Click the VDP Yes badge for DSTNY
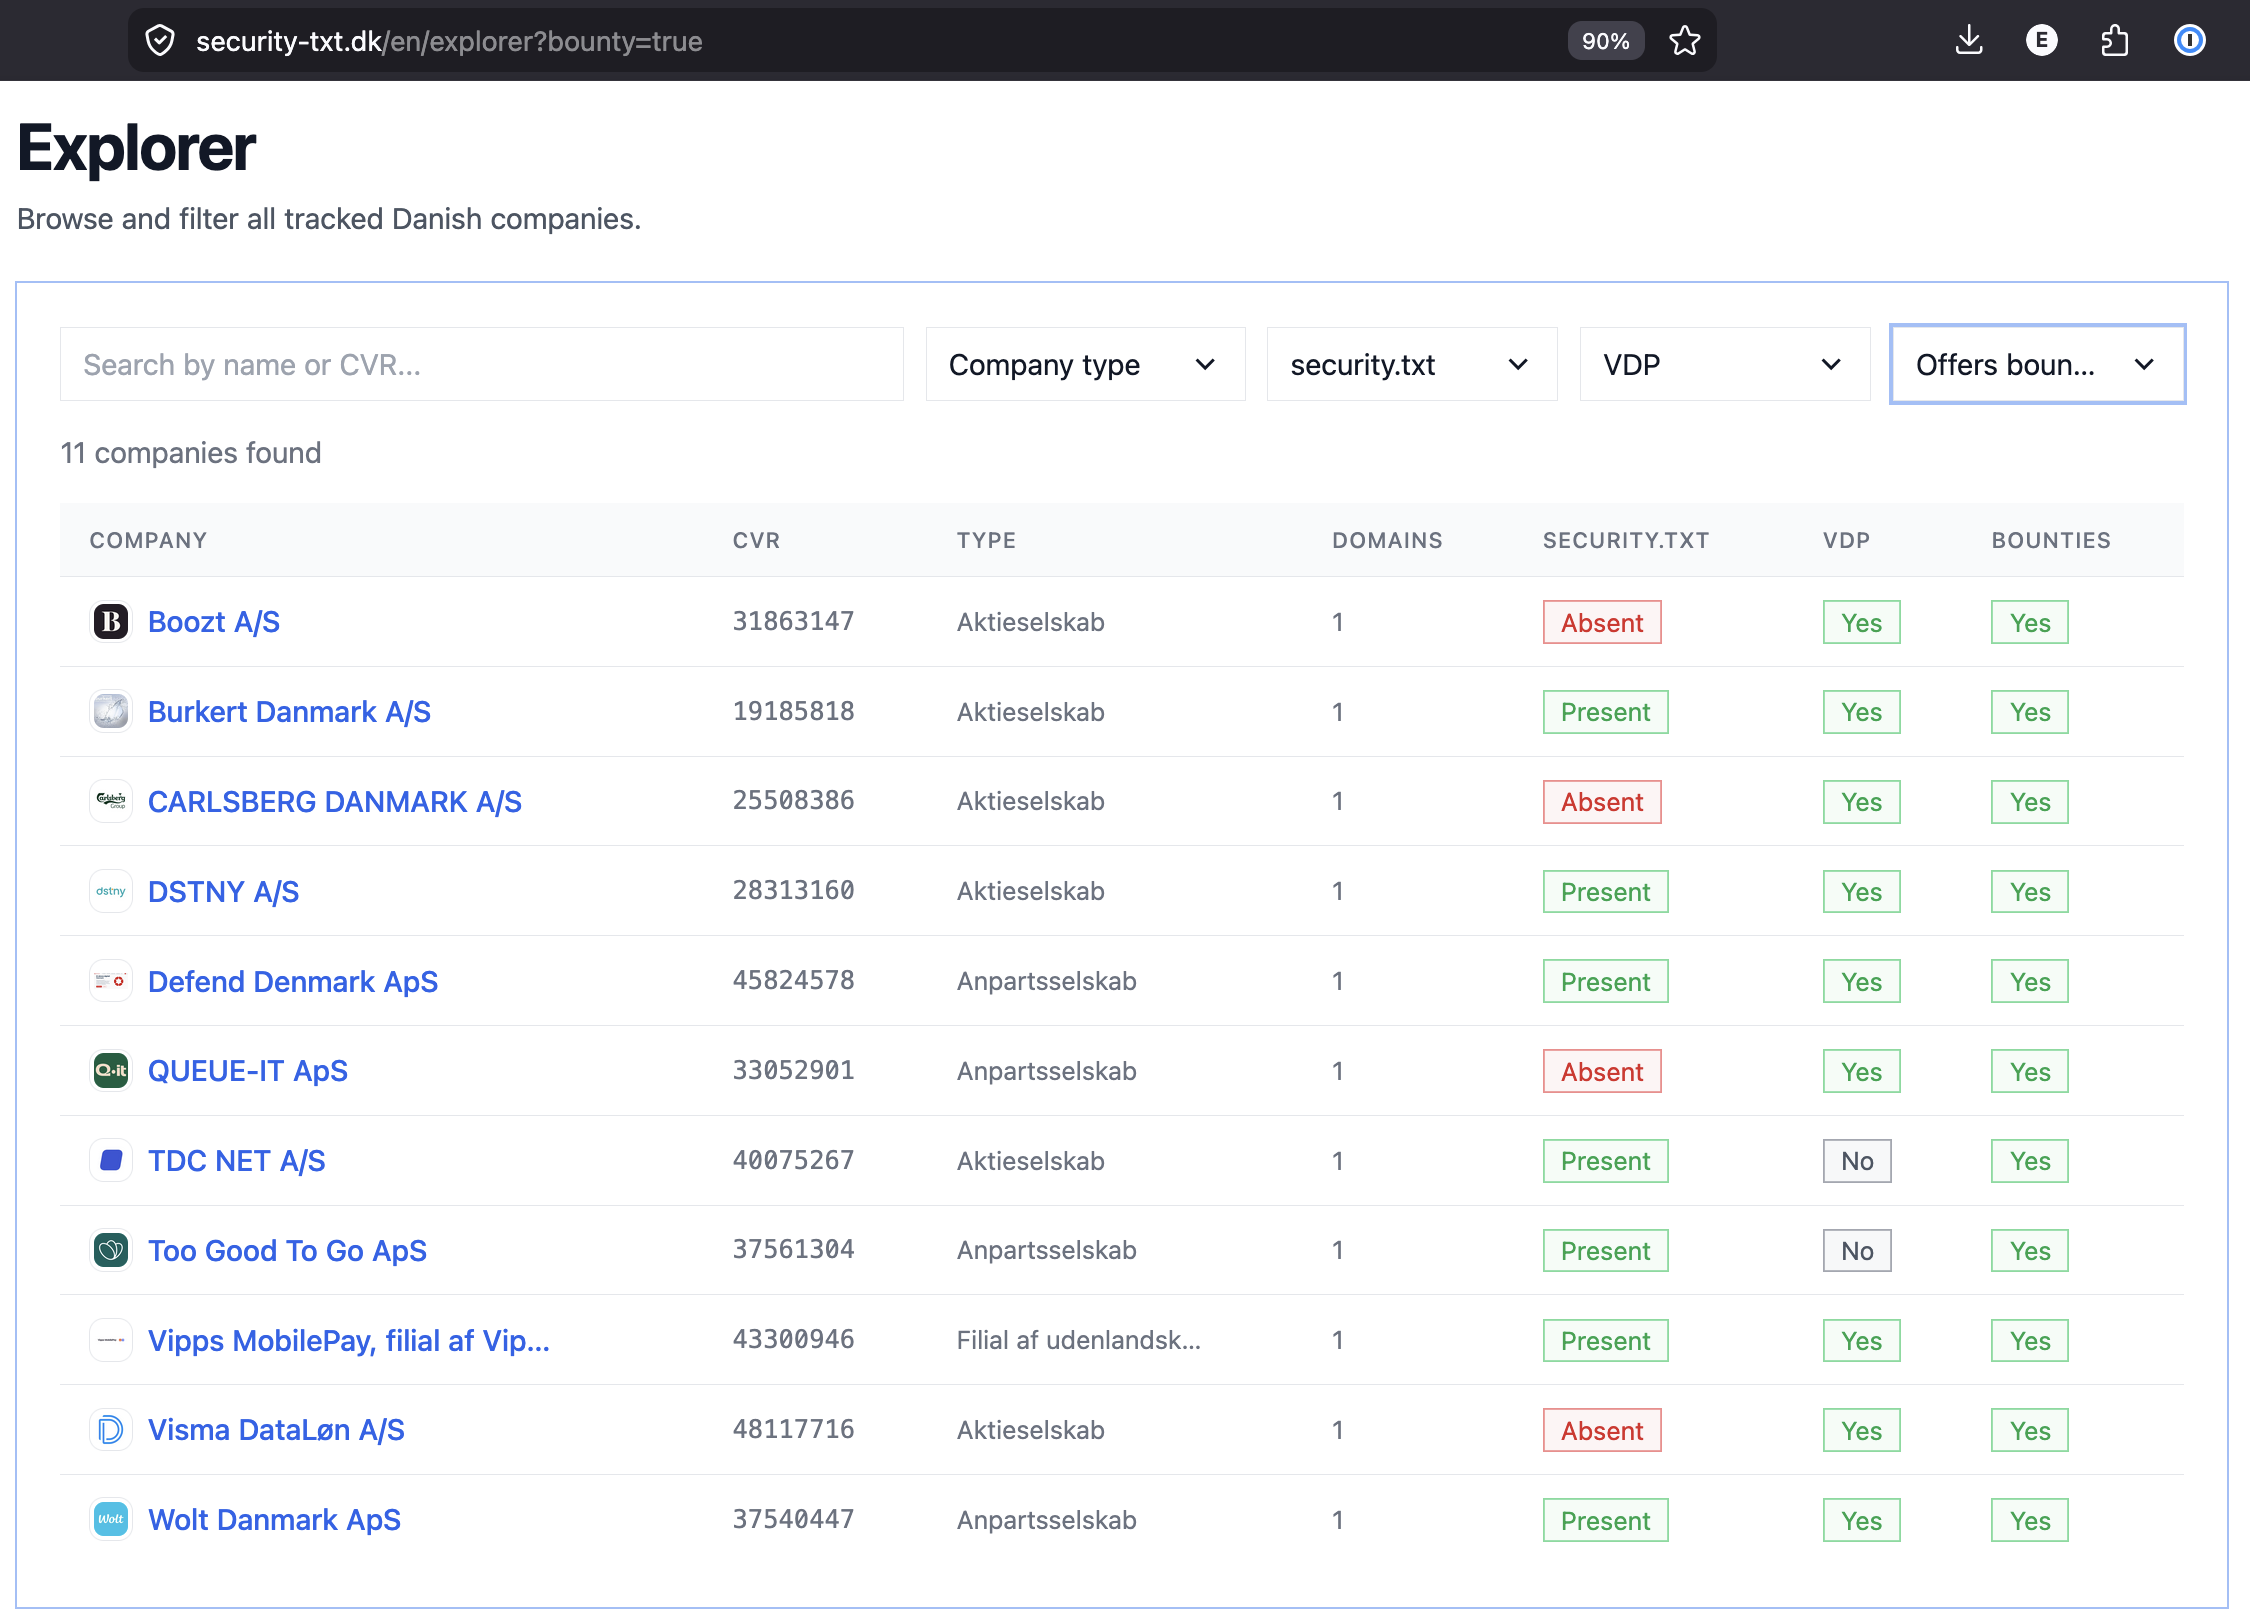 point(1861,891)
